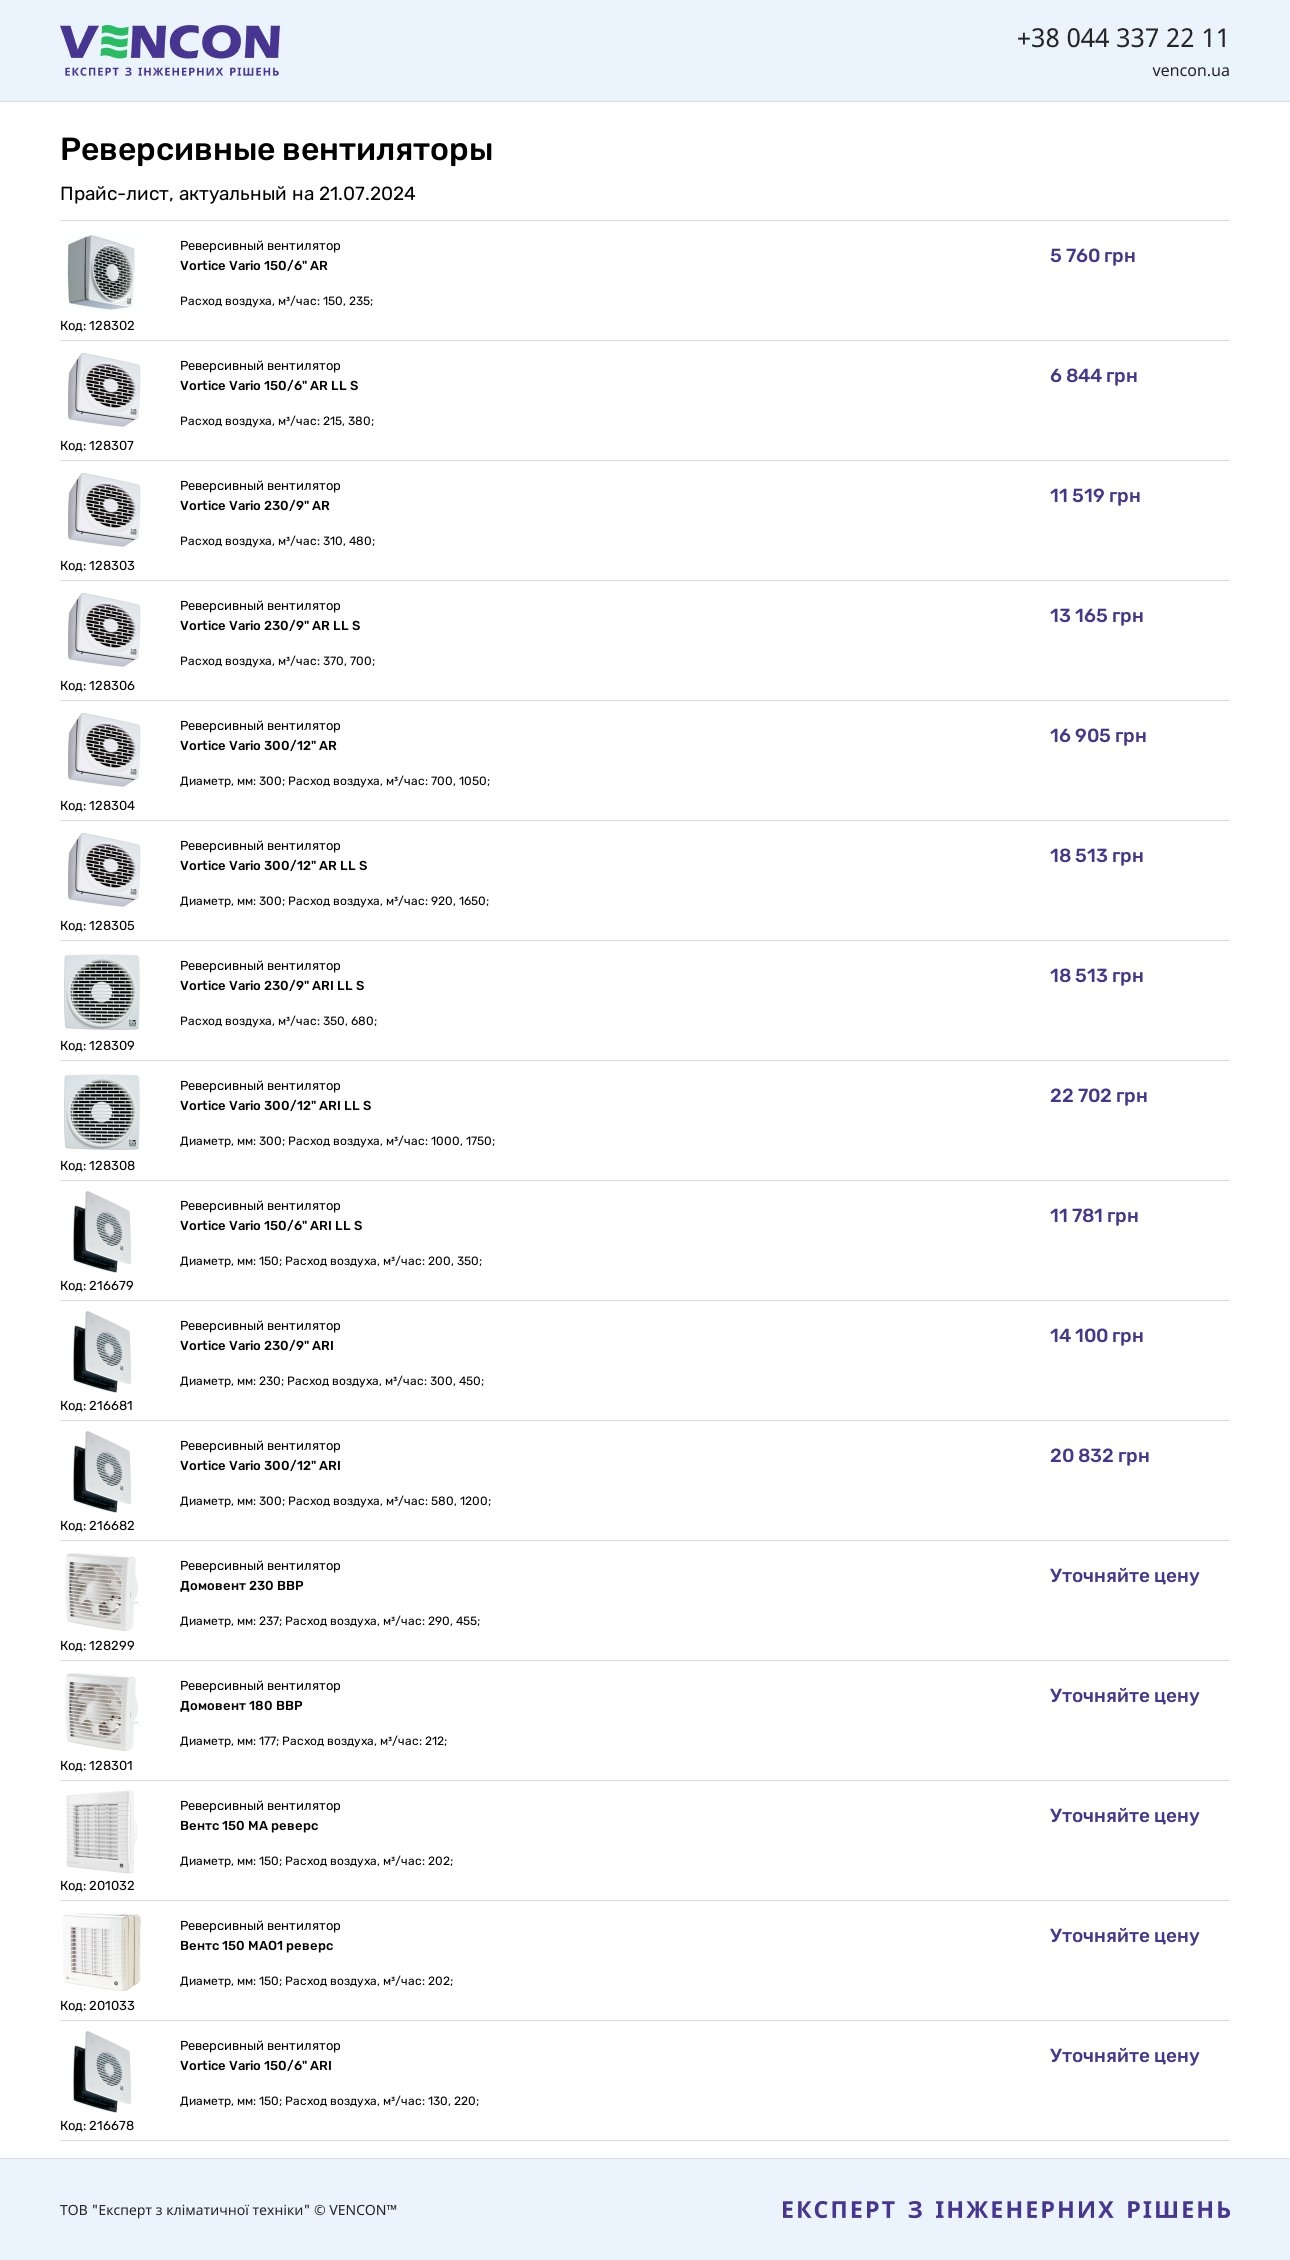Click "Уточняйте цену" for Домовент 230 ВВР
The image size is (1290, 2260).
(1124, 1576)
